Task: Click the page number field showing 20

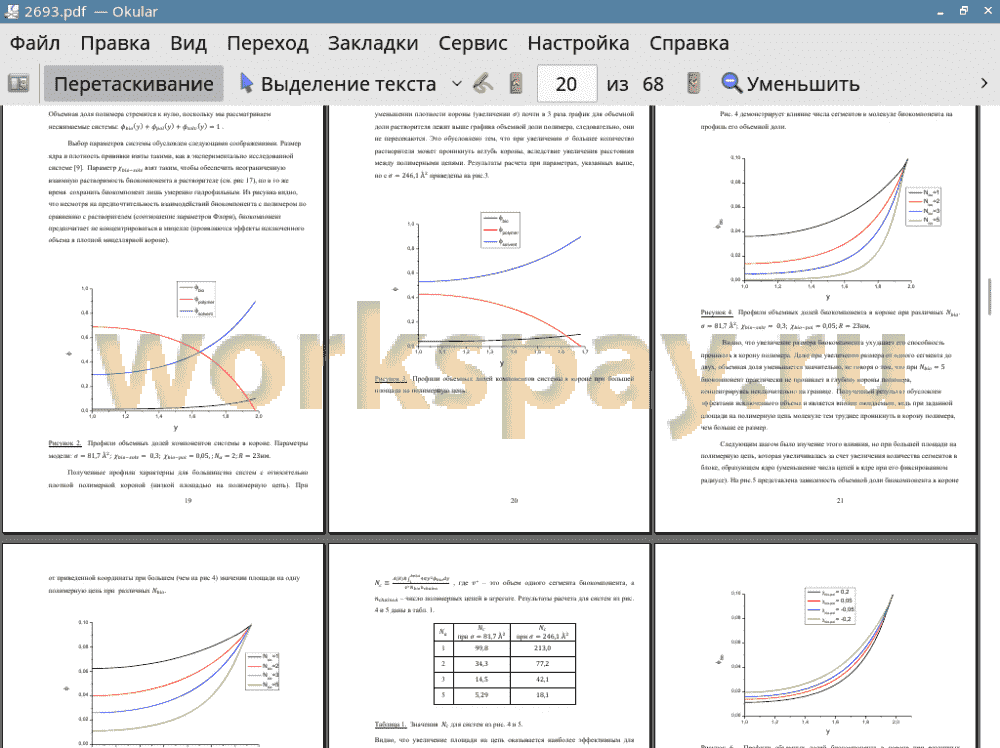Action: coord(567,84)
